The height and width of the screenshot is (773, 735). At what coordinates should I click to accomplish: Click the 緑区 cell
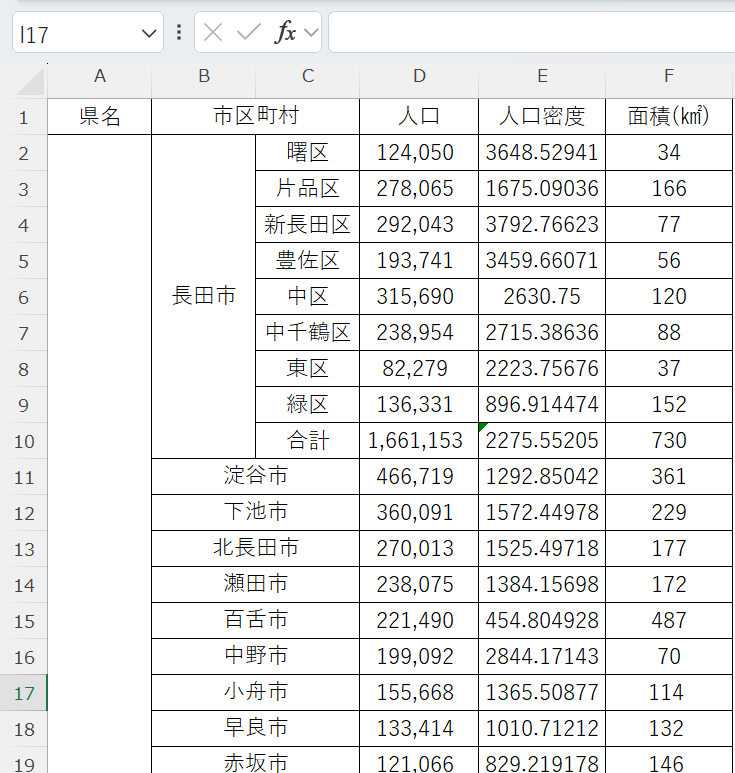(308, 404)
